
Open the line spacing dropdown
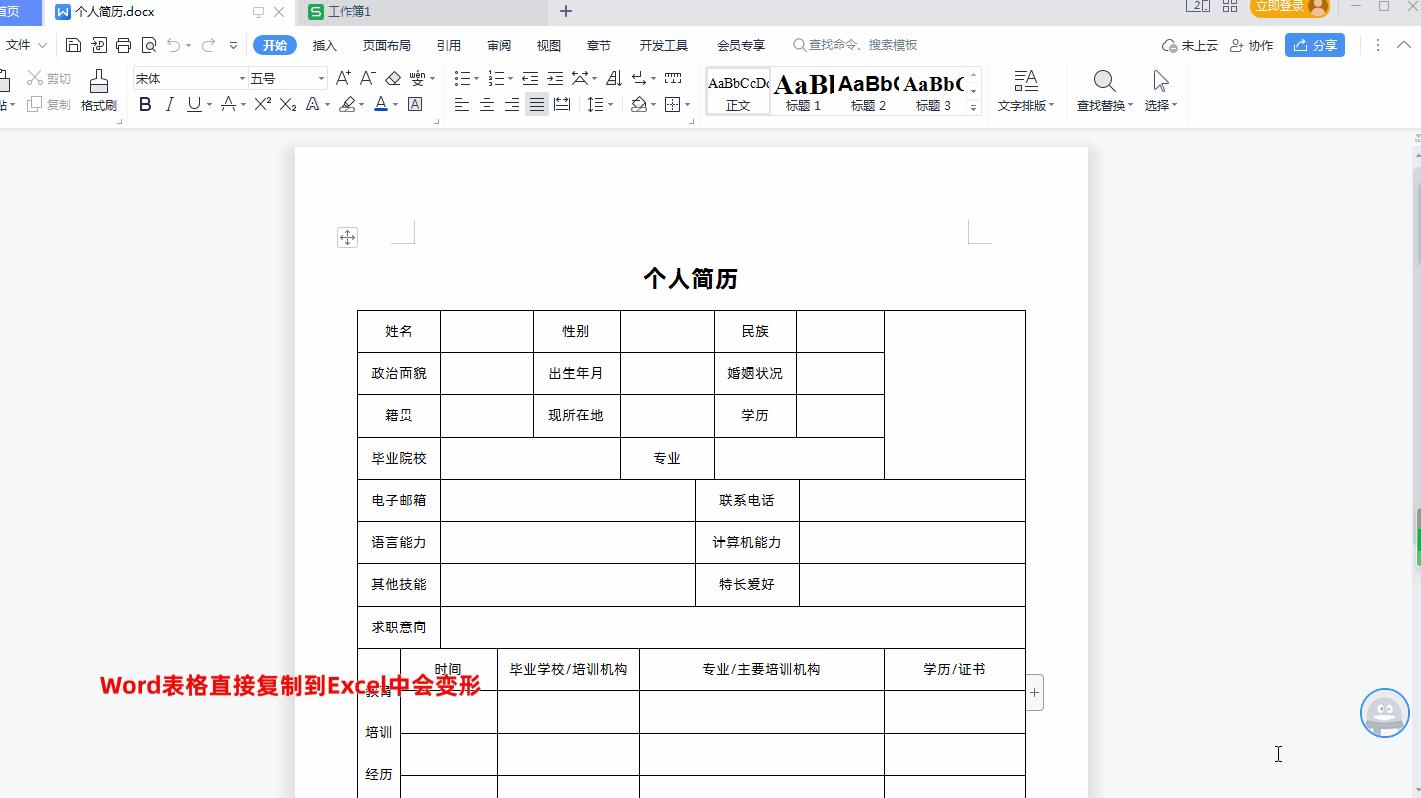tap(597, 103)
